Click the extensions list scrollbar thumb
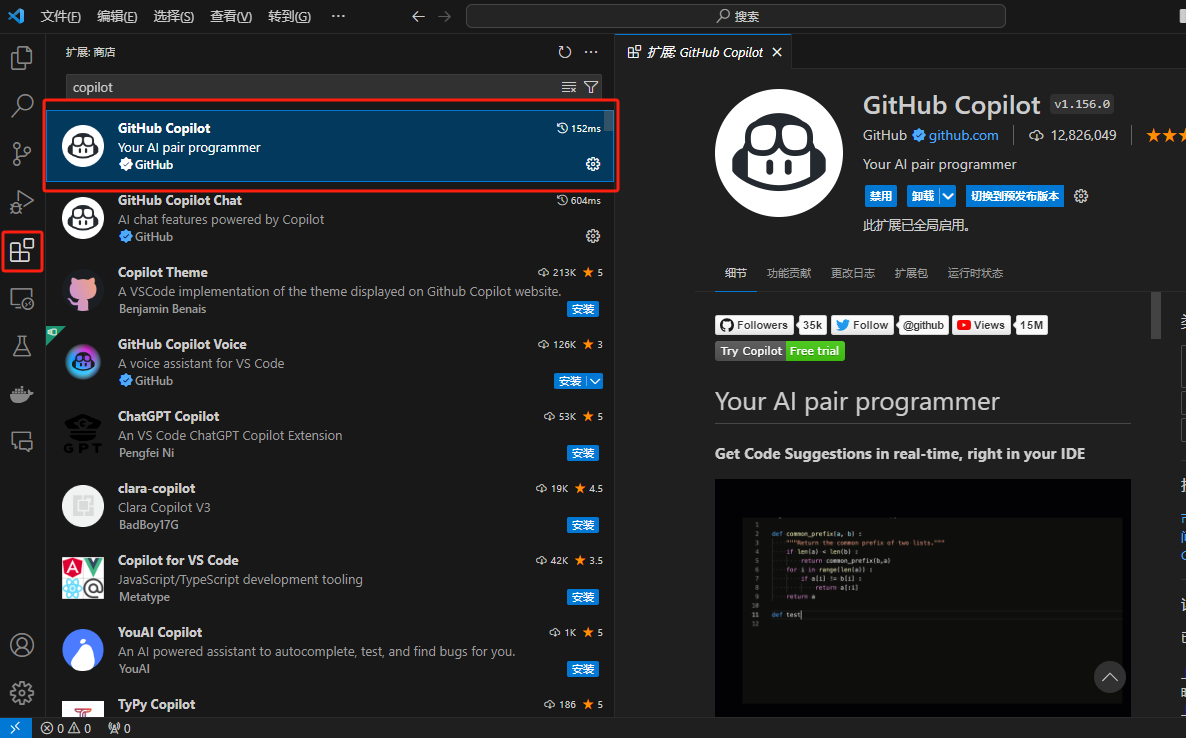 (609, 122)
